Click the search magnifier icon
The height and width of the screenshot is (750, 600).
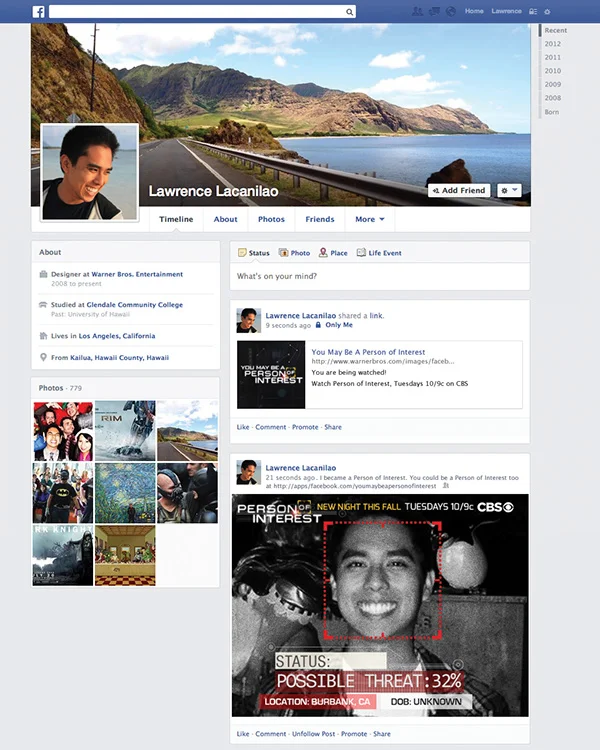(350, 12)
